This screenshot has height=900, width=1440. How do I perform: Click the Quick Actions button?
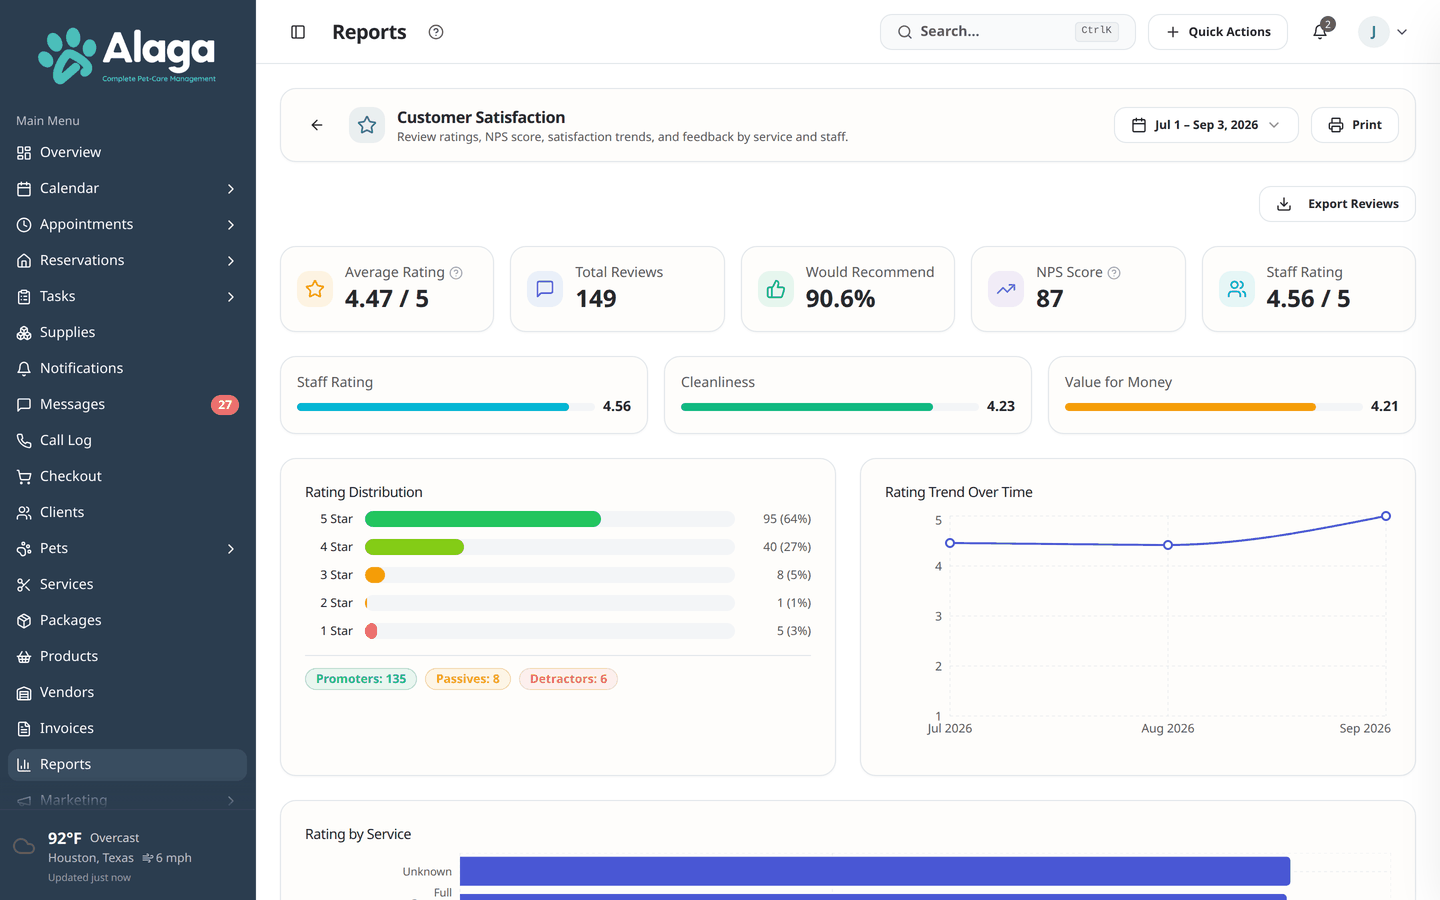tap(1218, 32)
